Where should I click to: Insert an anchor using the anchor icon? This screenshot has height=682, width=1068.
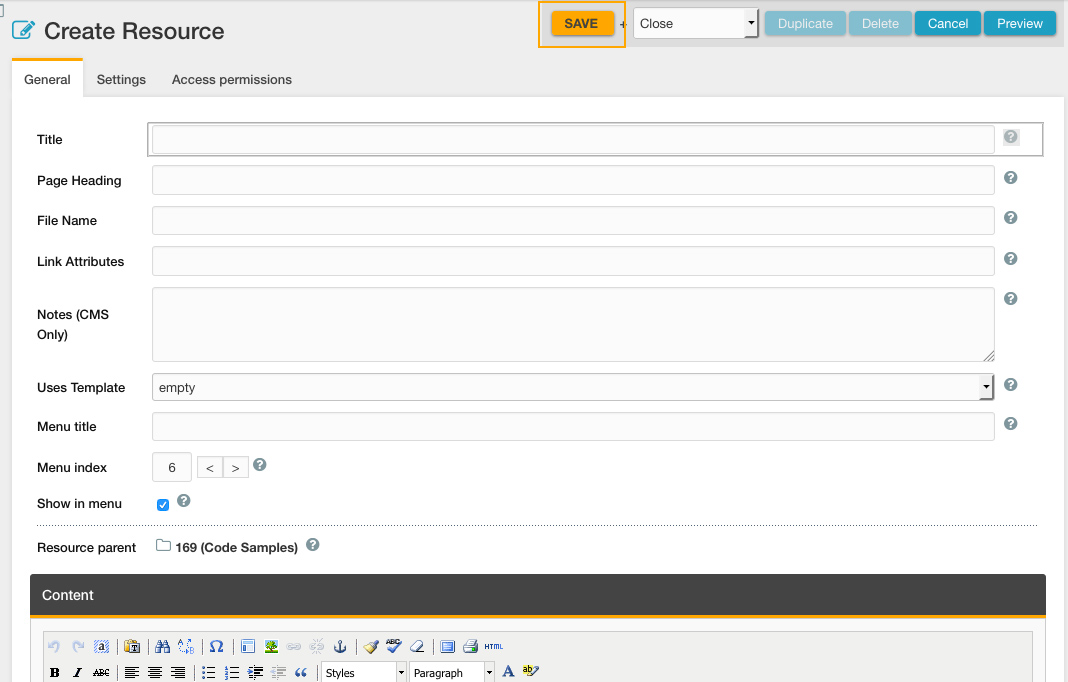(x=339, y=647)
